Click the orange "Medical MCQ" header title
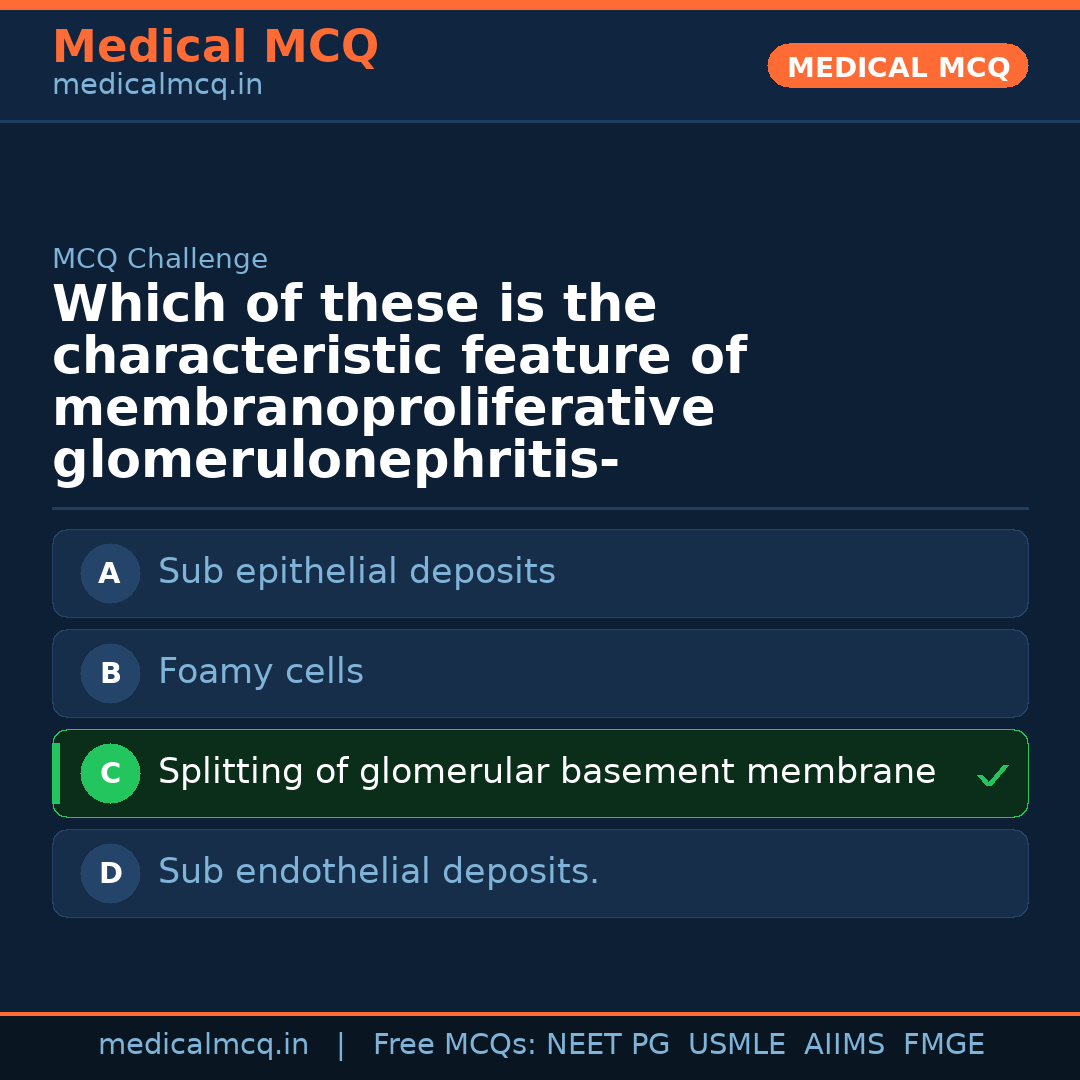 (215, 47)
